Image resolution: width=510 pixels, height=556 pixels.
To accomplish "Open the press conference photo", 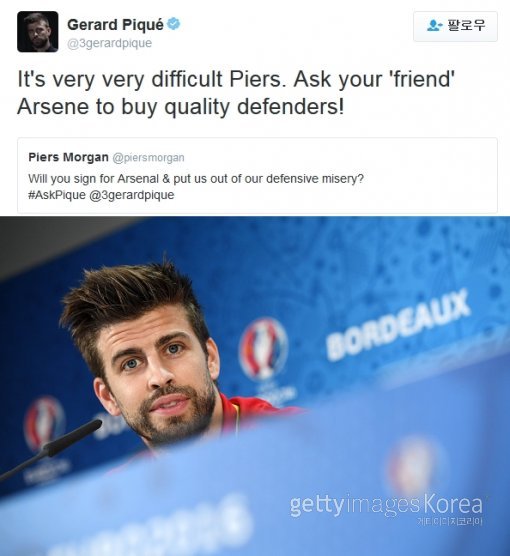I will (255, 386).
